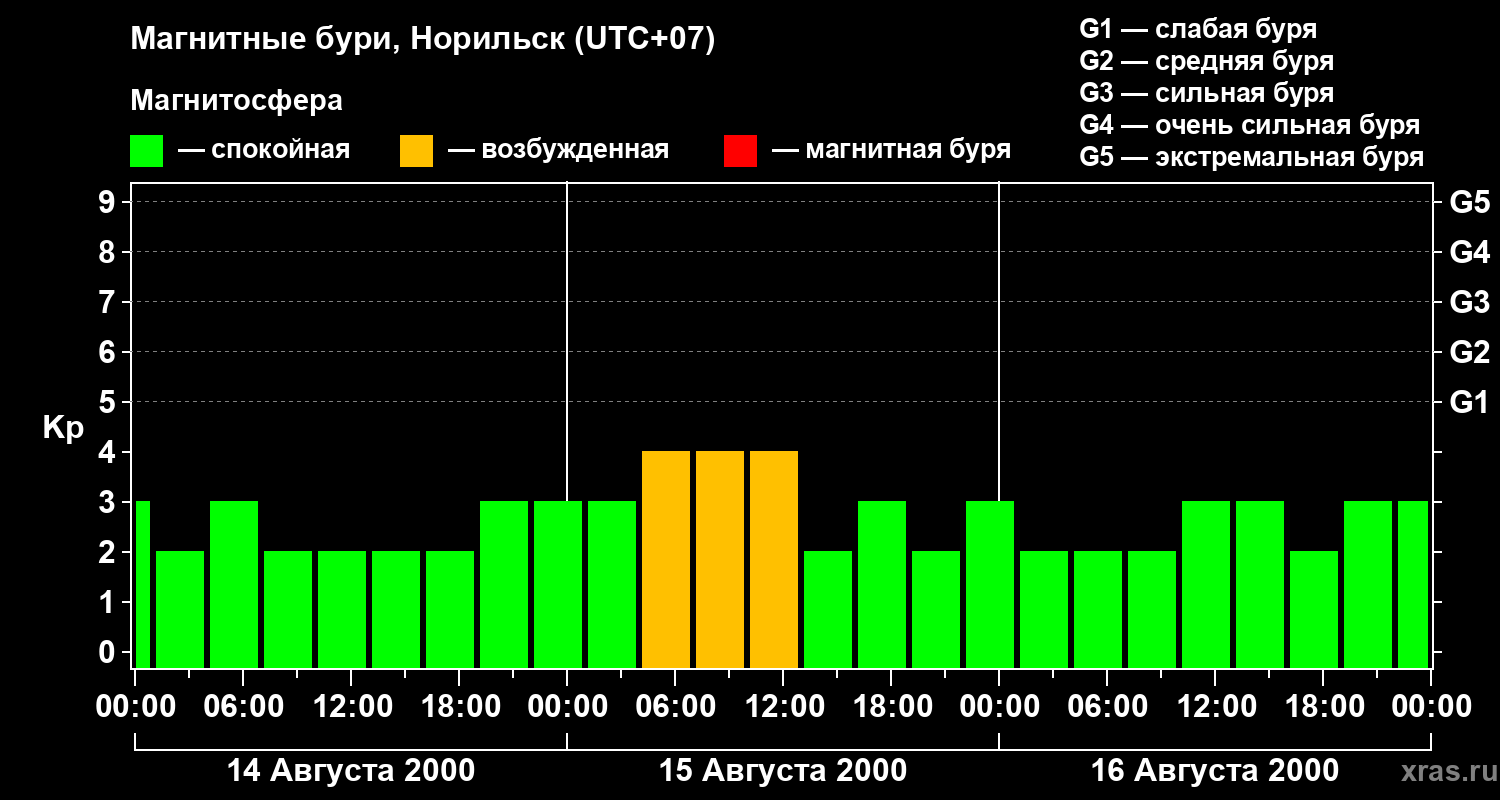Viewport: 1500px width, 800px height.
Task: Click the Kp axis value 4
Action: click(109, 452)
